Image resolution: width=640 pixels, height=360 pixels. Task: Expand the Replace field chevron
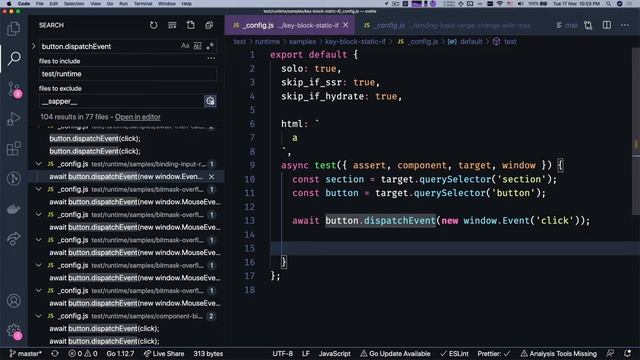click(x=33, y=46)
